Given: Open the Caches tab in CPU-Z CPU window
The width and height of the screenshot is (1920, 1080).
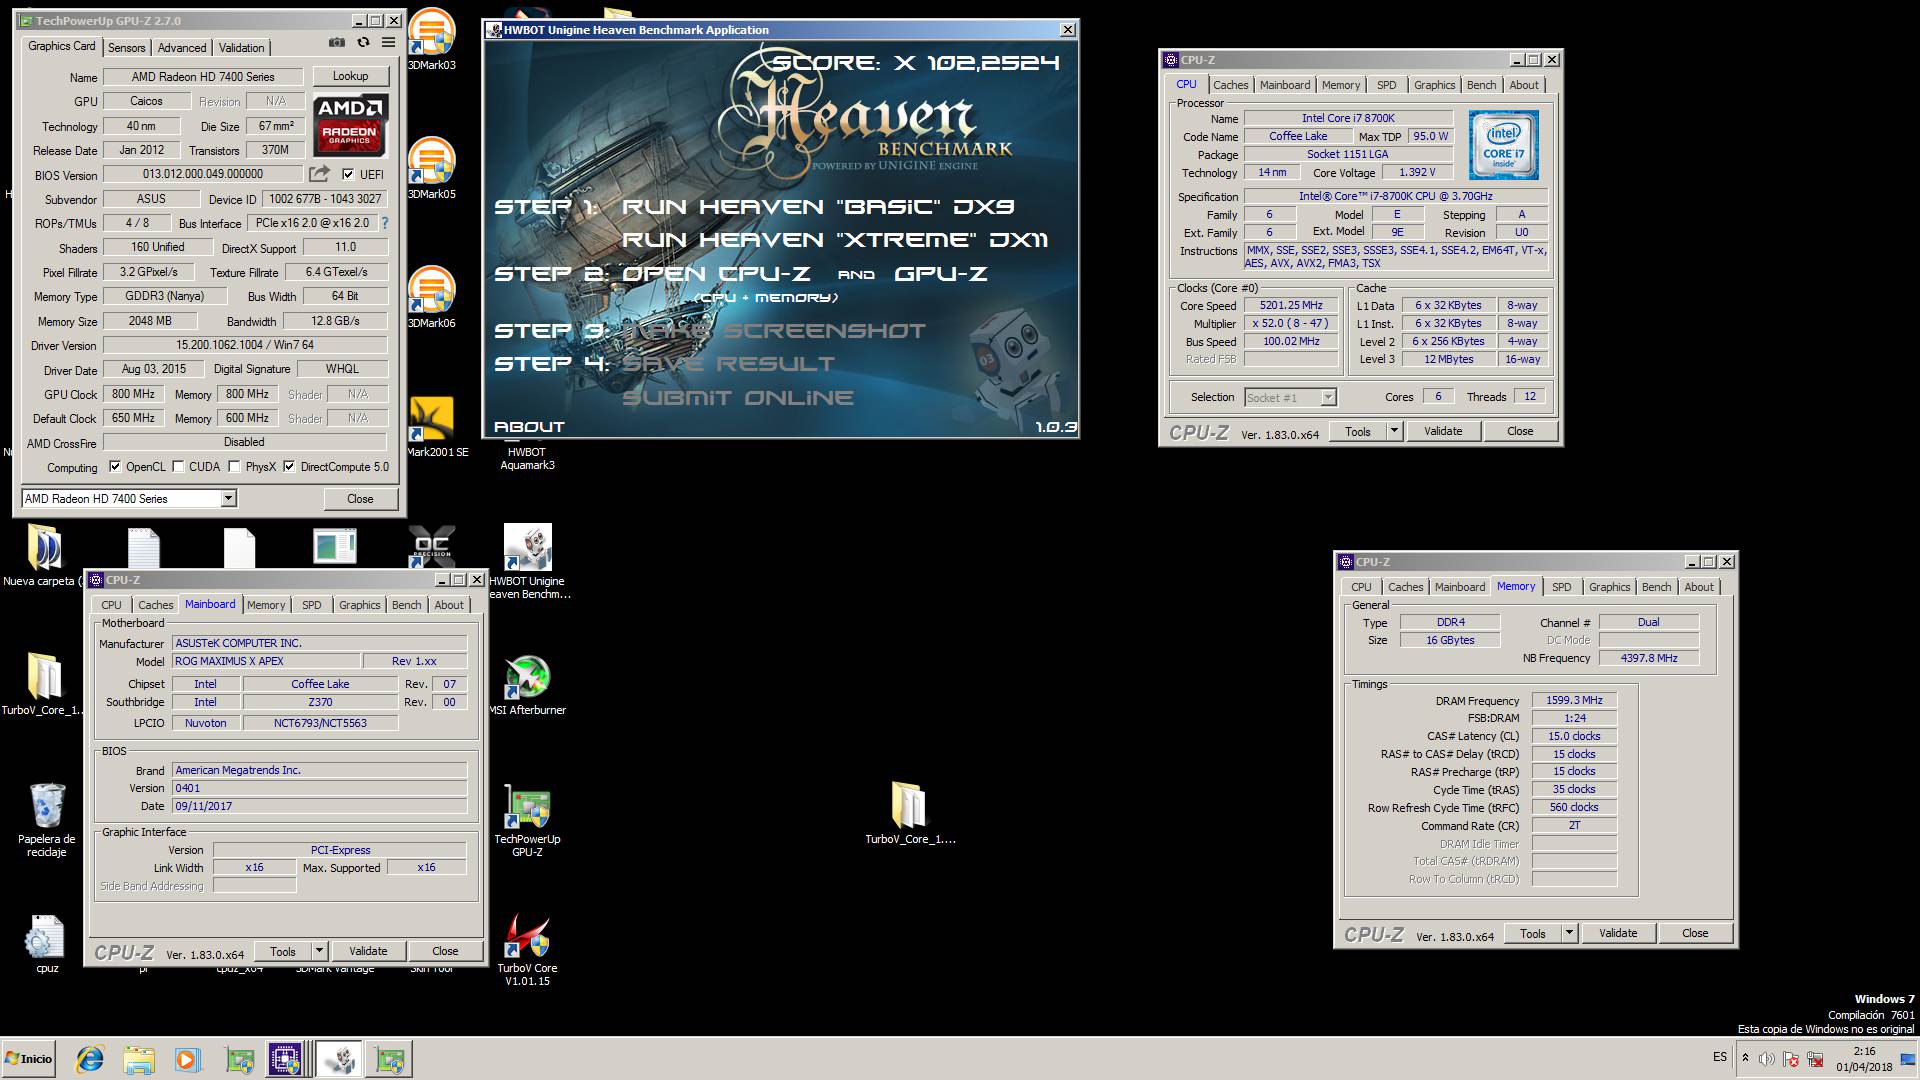Looking at the screenshot, I should 1231,85.
